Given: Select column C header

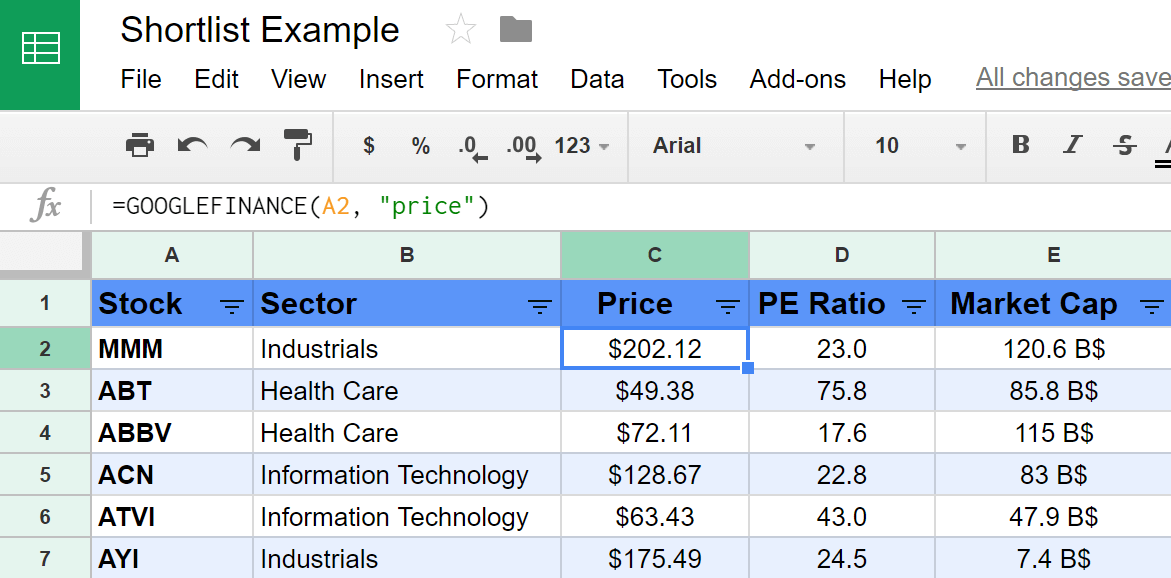Looking at the screenshot, I should (x=655, y=255).
